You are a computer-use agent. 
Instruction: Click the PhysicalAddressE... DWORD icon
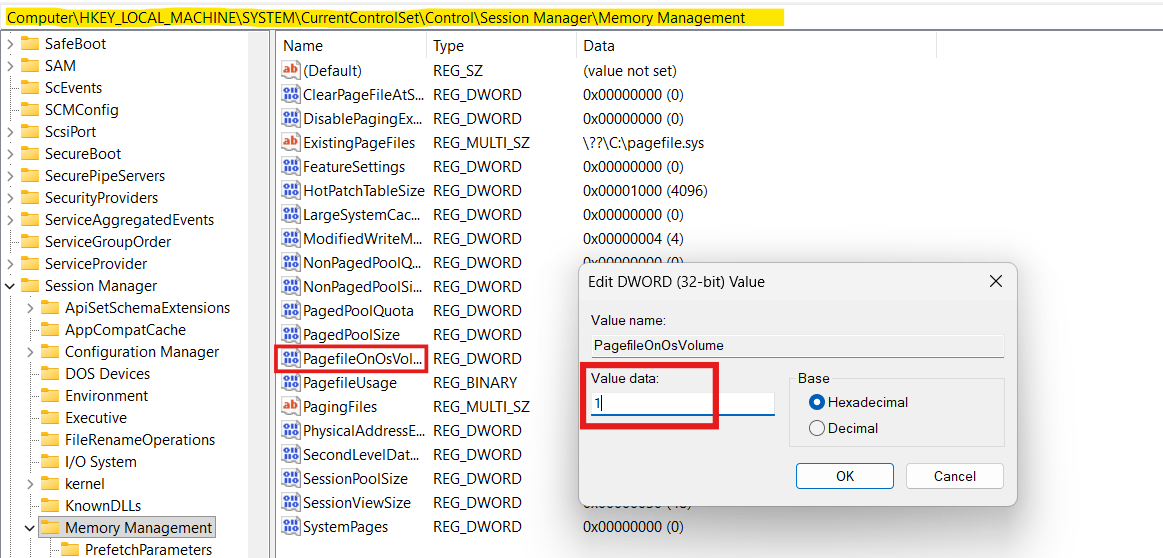(290, 430)
